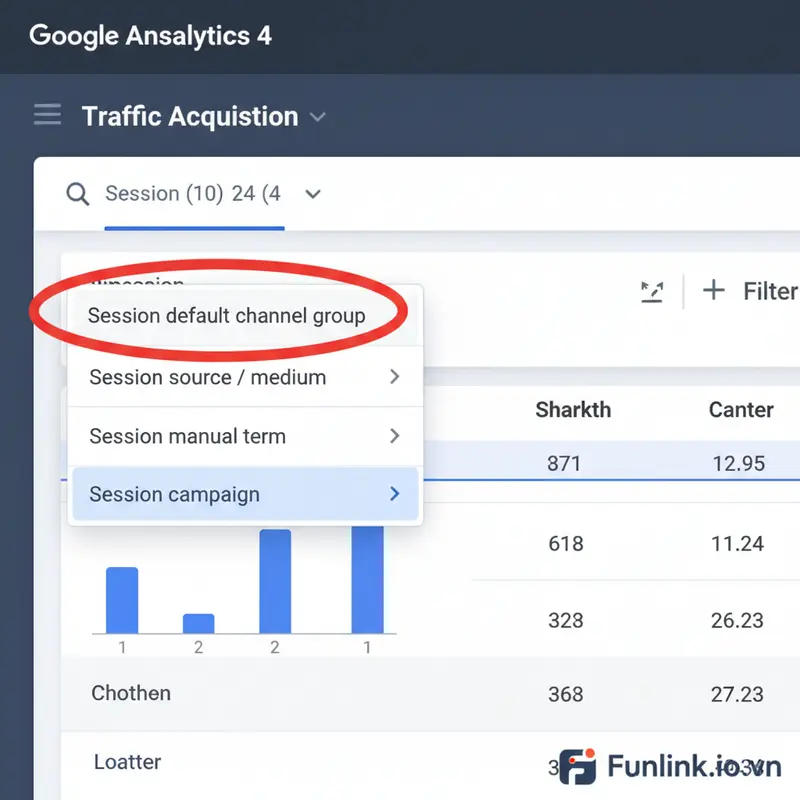Viewport: 800px width, 800px height.
Task: Expand the Session campaign submenu arrow
Action: click(394, 494)
